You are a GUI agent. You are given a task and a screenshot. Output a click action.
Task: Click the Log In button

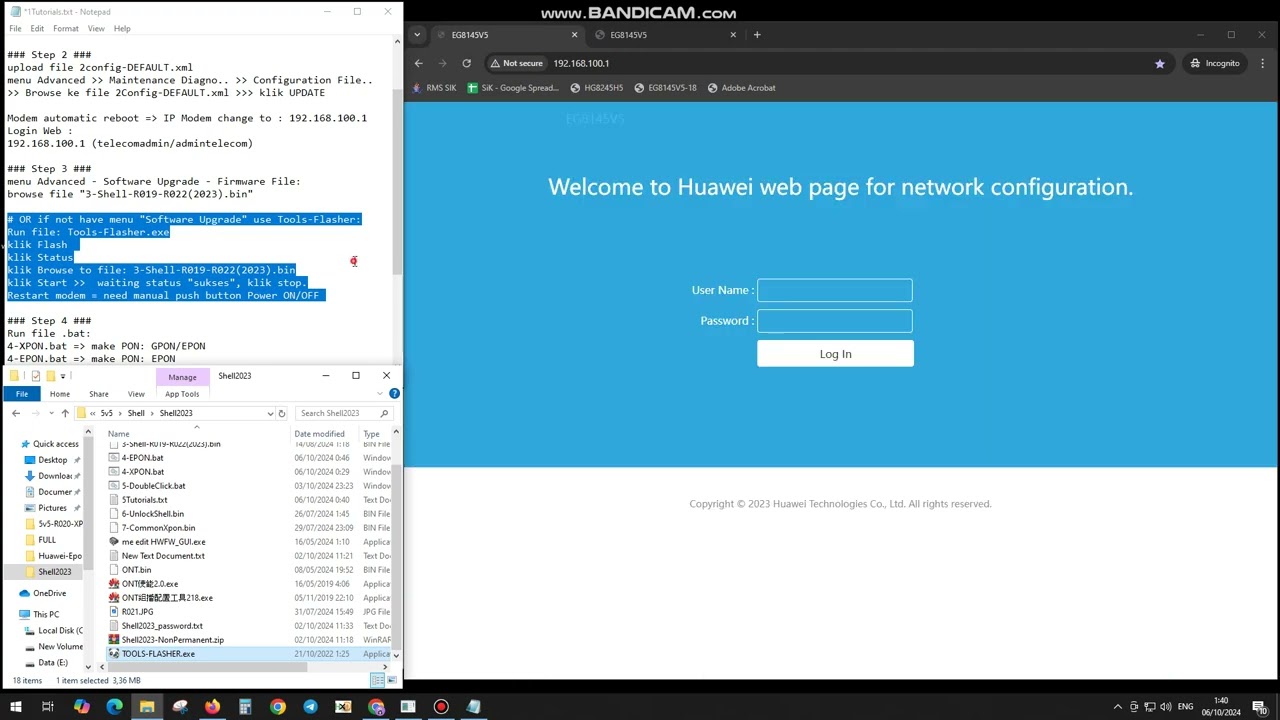click(x=835, y=354)
